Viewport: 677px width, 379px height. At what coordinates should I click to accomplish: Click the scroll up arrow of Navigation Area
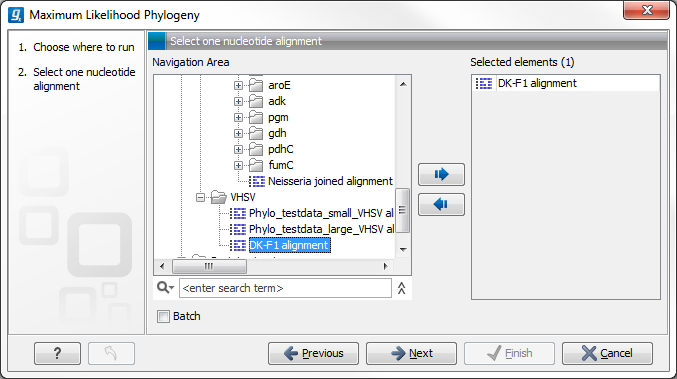(403, 84)
